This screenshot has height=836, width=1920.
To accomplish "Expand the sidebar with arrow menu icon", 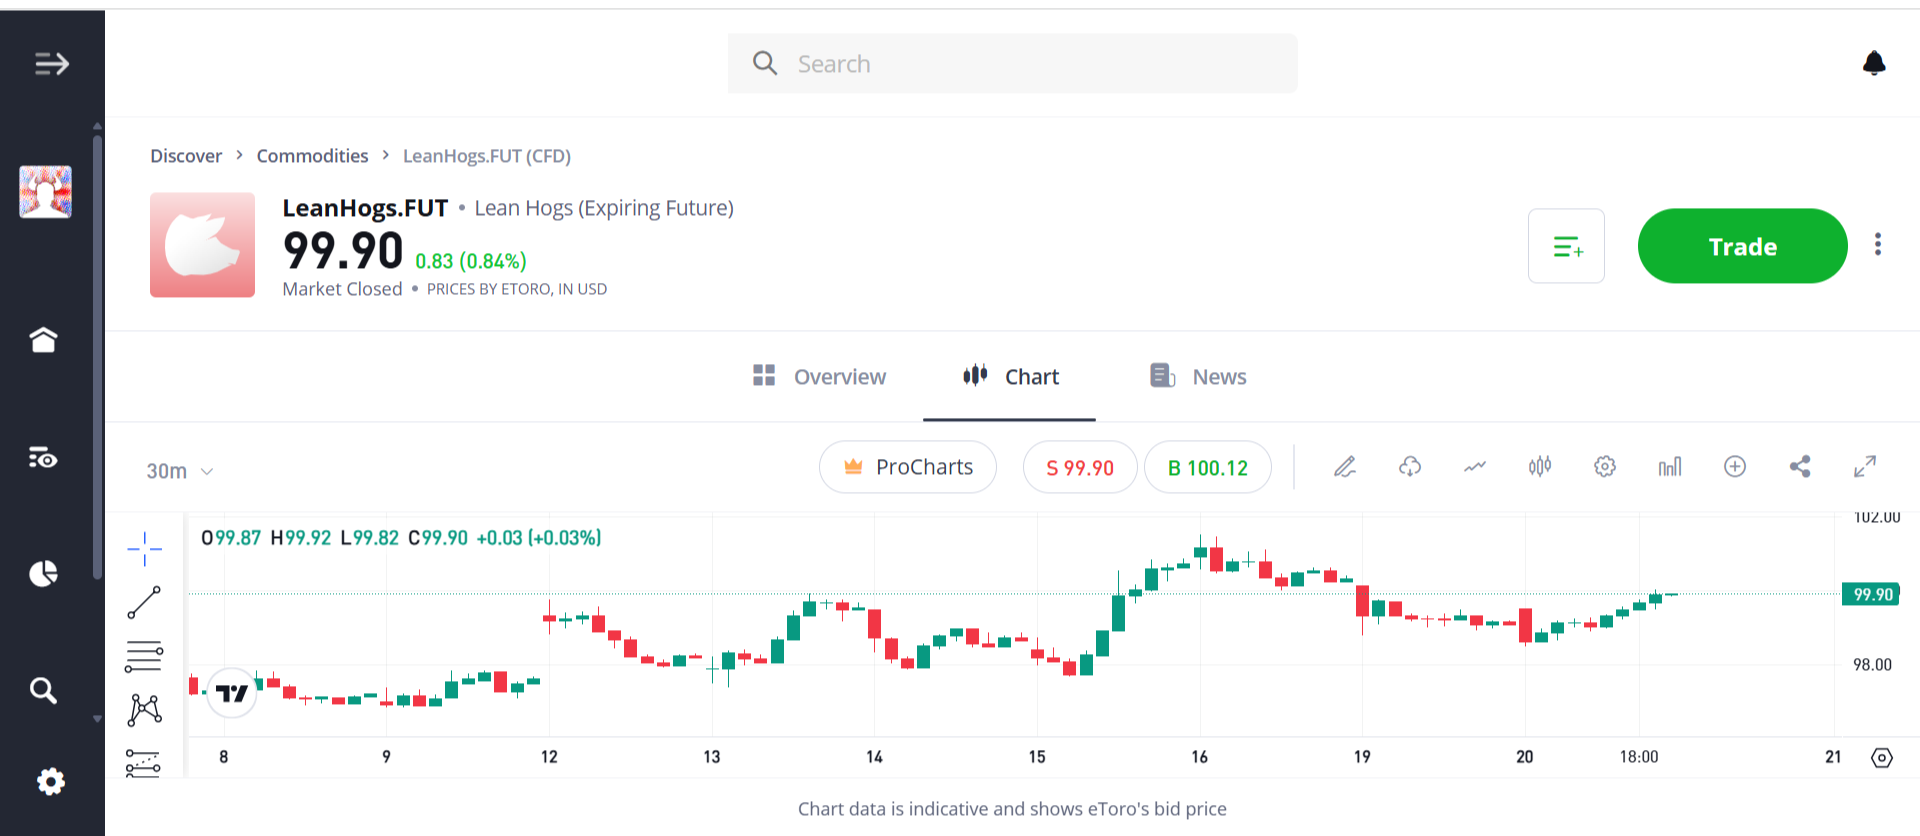I will coord(52,64).
